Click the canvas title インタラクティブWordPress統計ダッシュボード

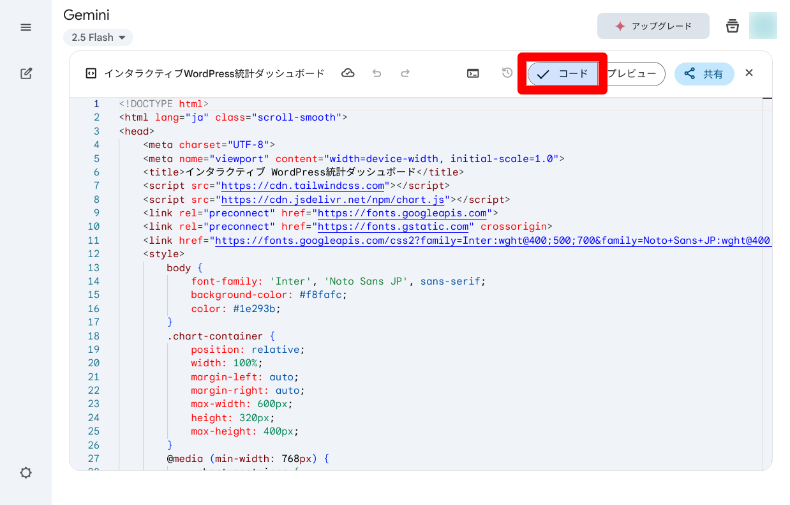[x=214, y=74]
